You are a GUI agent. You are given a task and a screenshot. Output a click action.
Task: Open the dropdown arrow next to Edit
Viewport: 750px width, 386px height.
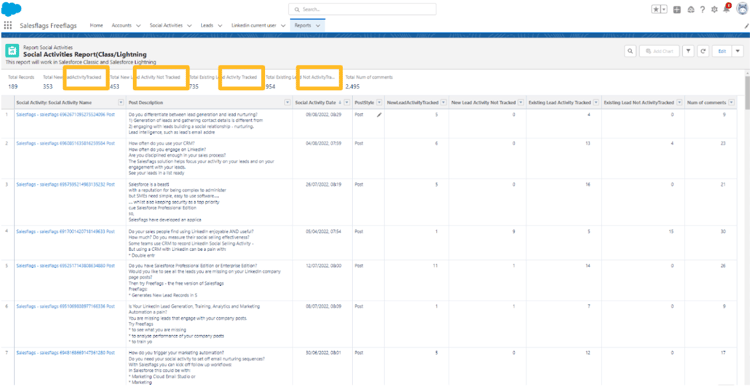tap(737, 51)
